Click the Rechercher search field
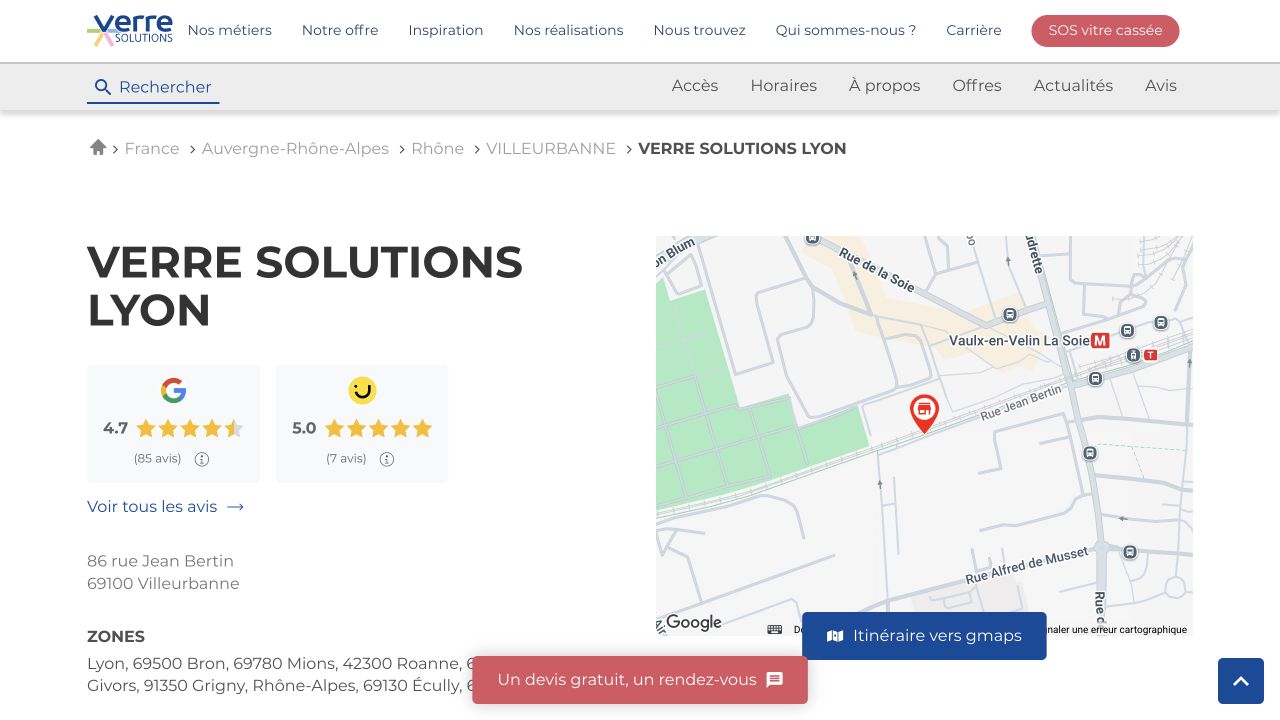Viewport: 1280px width, 720px height. click(x=153, y=87)
